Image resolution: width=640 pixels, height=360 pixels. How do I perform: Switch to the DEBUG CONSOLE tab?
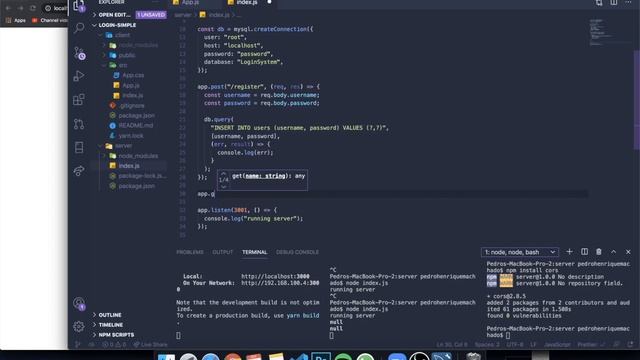pyautogui.click(x=297, y=252)
